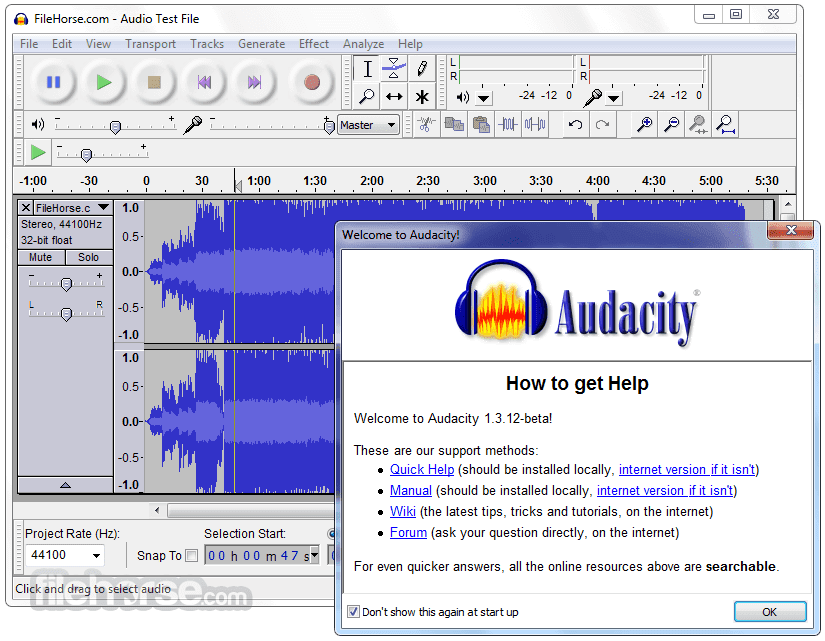The width and height of the screenshot is (825, 641).
Task: Click the Skip to Start button
Action: 205,82
